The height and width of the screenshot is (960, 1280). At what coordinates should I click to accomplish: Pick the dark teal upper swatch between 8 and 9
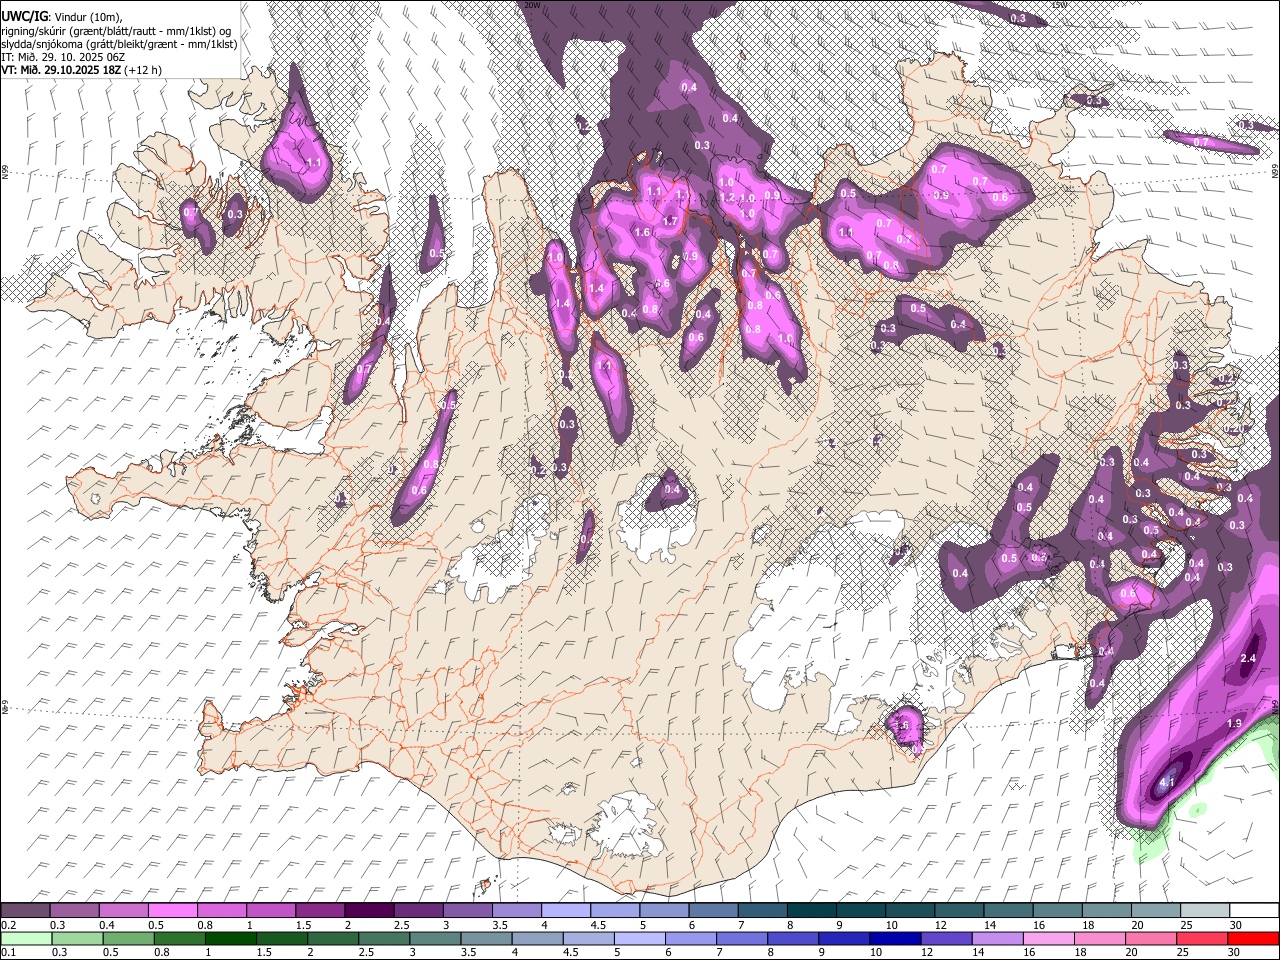click(812, 911)
